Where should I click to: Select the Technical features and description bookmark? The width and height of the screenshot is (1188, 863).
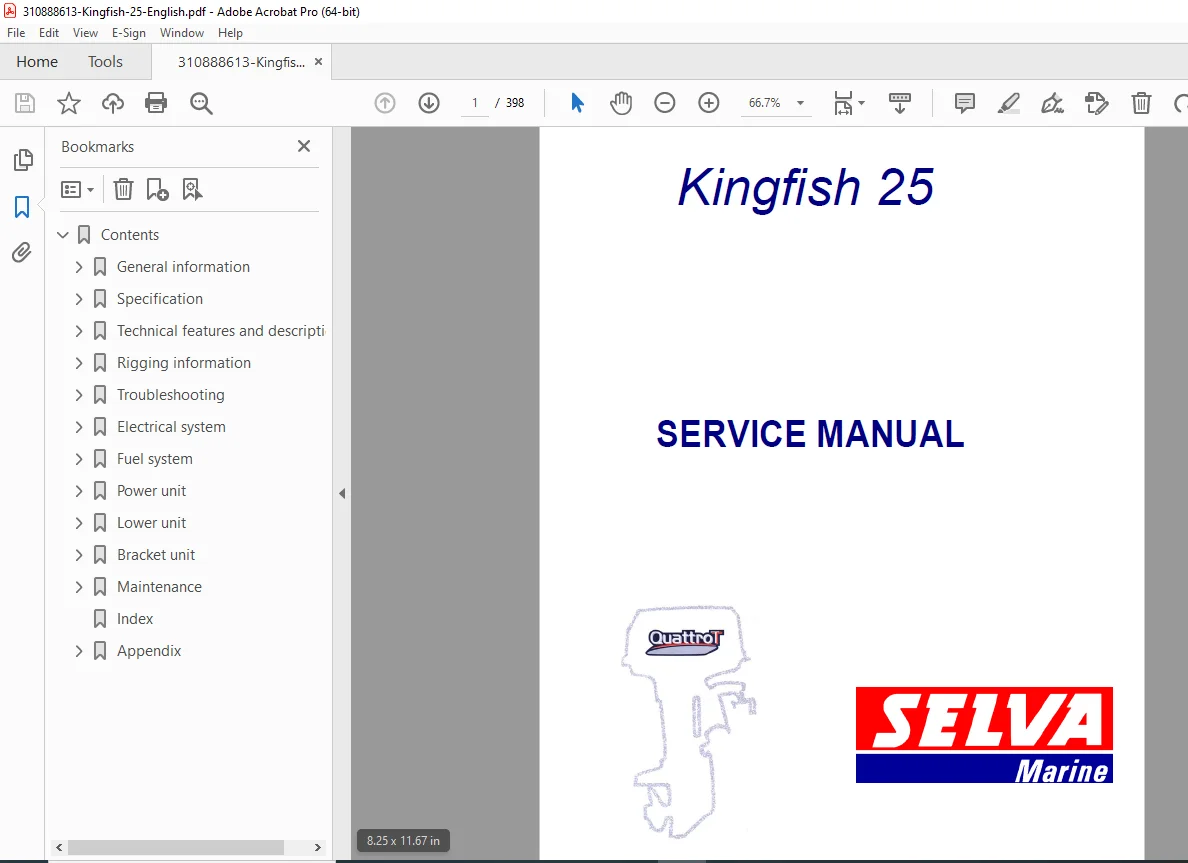220,331
